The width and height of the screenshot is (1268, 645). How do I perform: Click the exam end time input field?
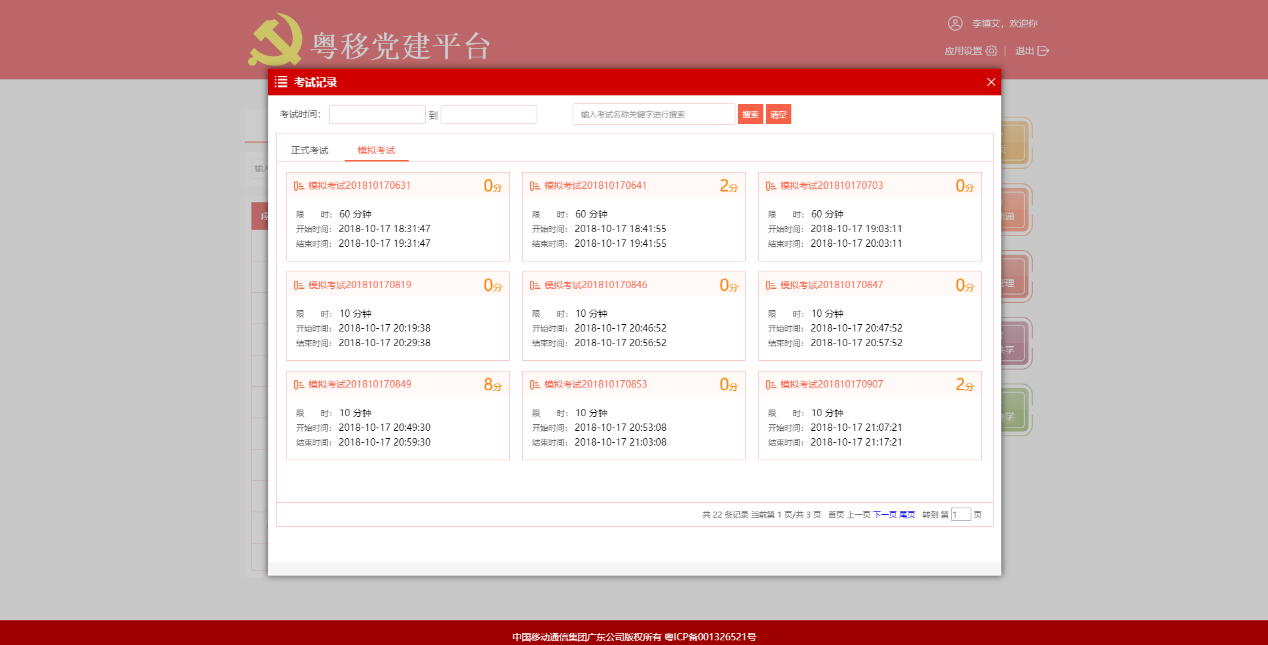pos(488,115)
